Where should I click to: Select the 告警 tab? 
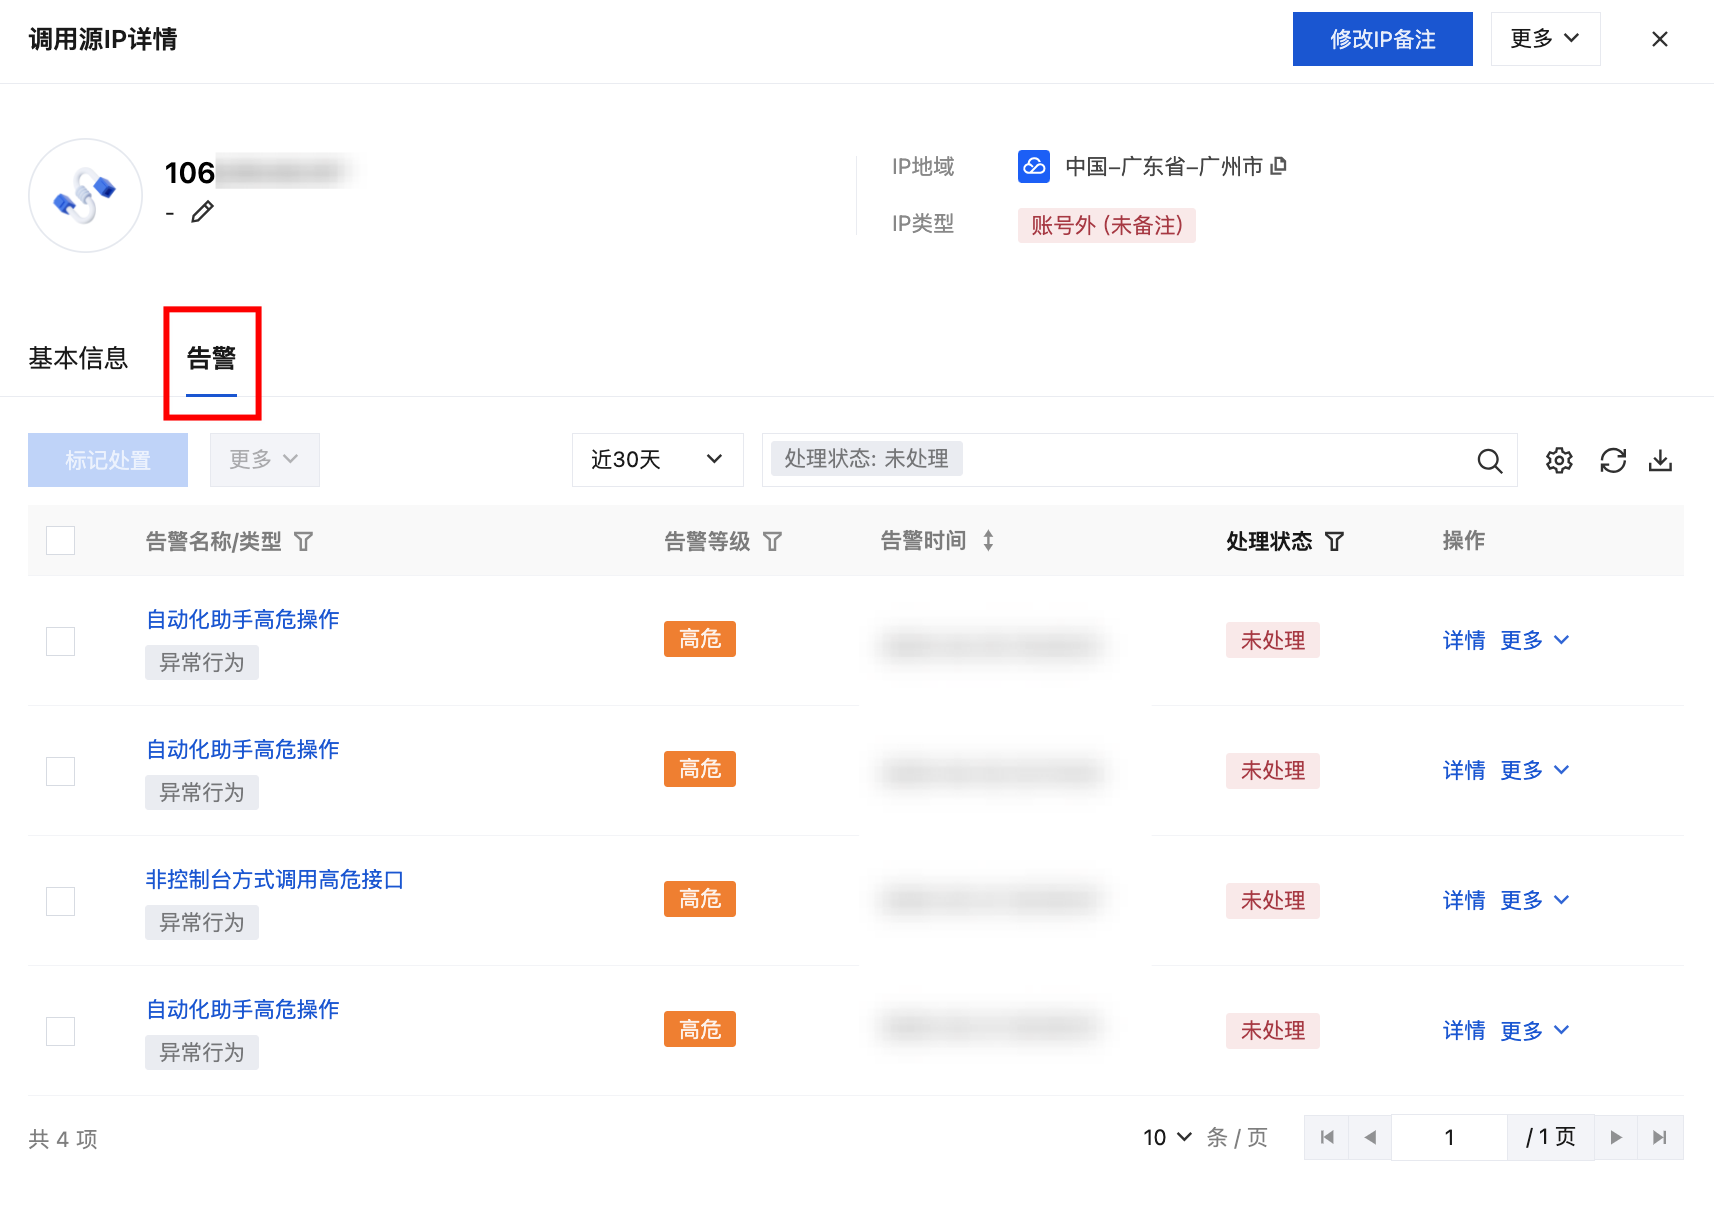tap(211, 358)
